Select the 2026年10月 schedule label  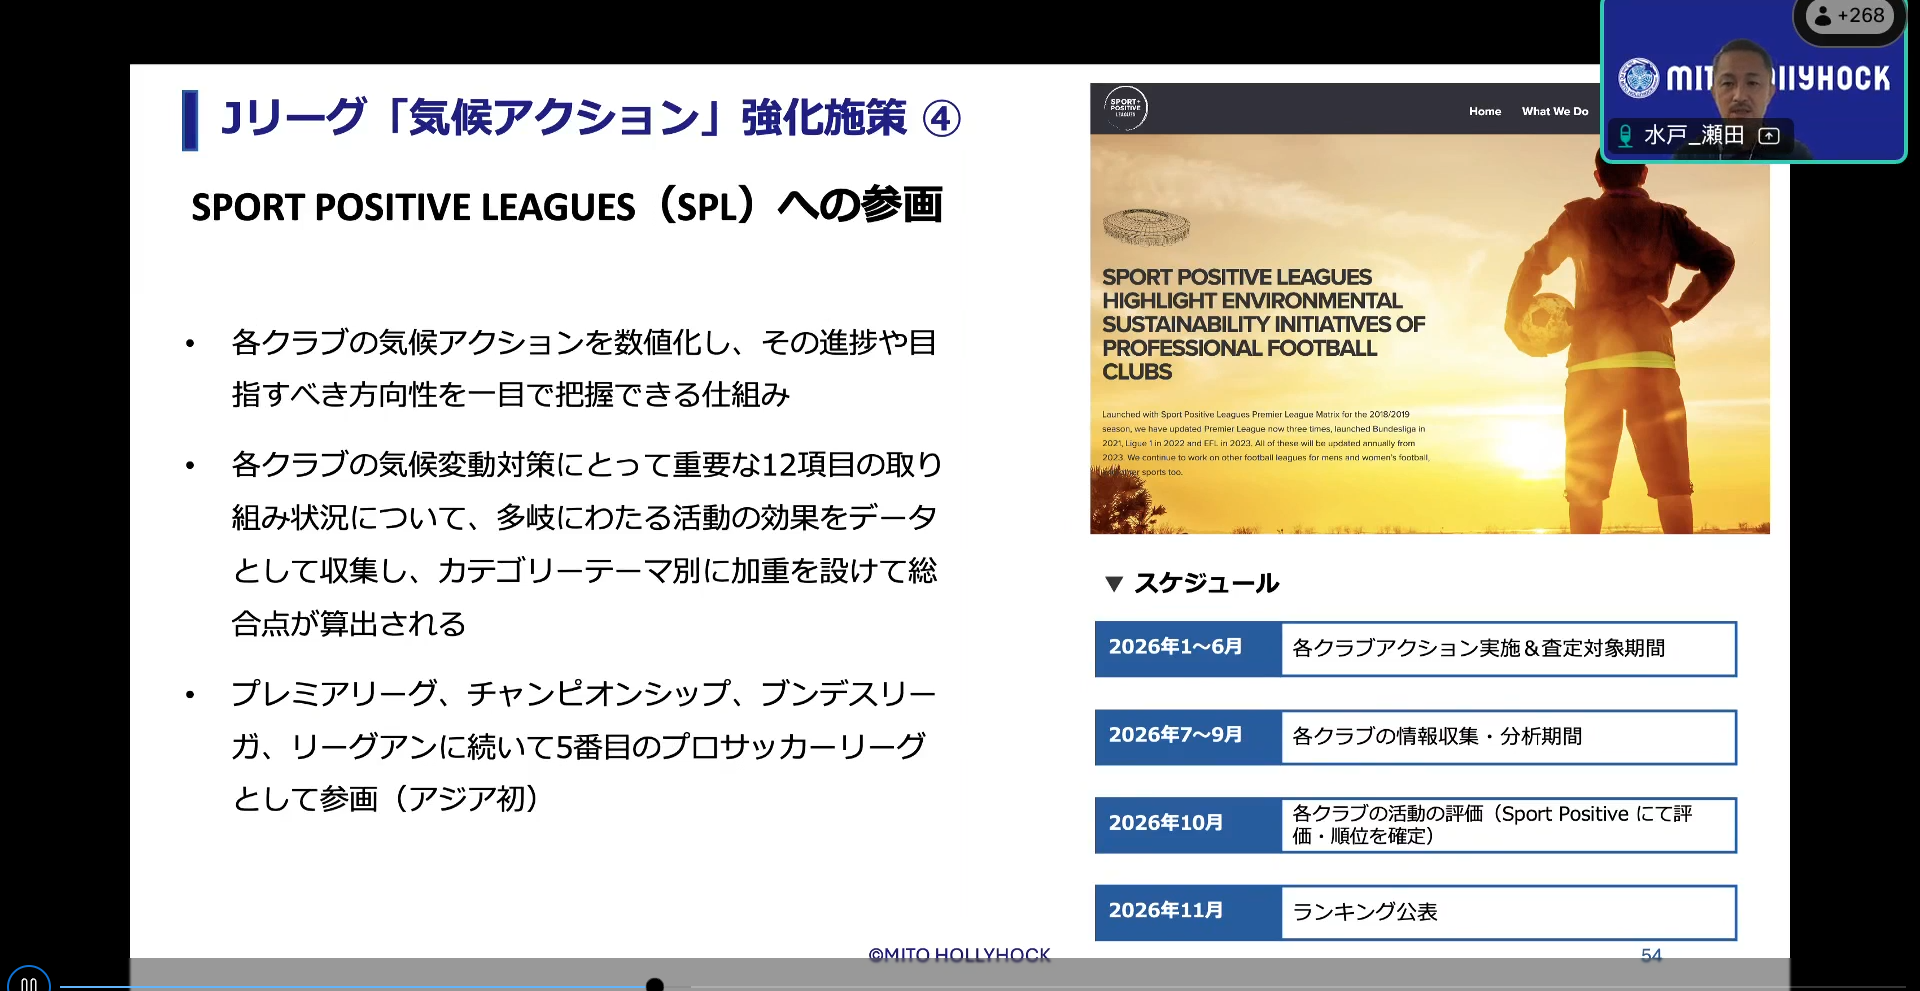tap(1188, 824)
